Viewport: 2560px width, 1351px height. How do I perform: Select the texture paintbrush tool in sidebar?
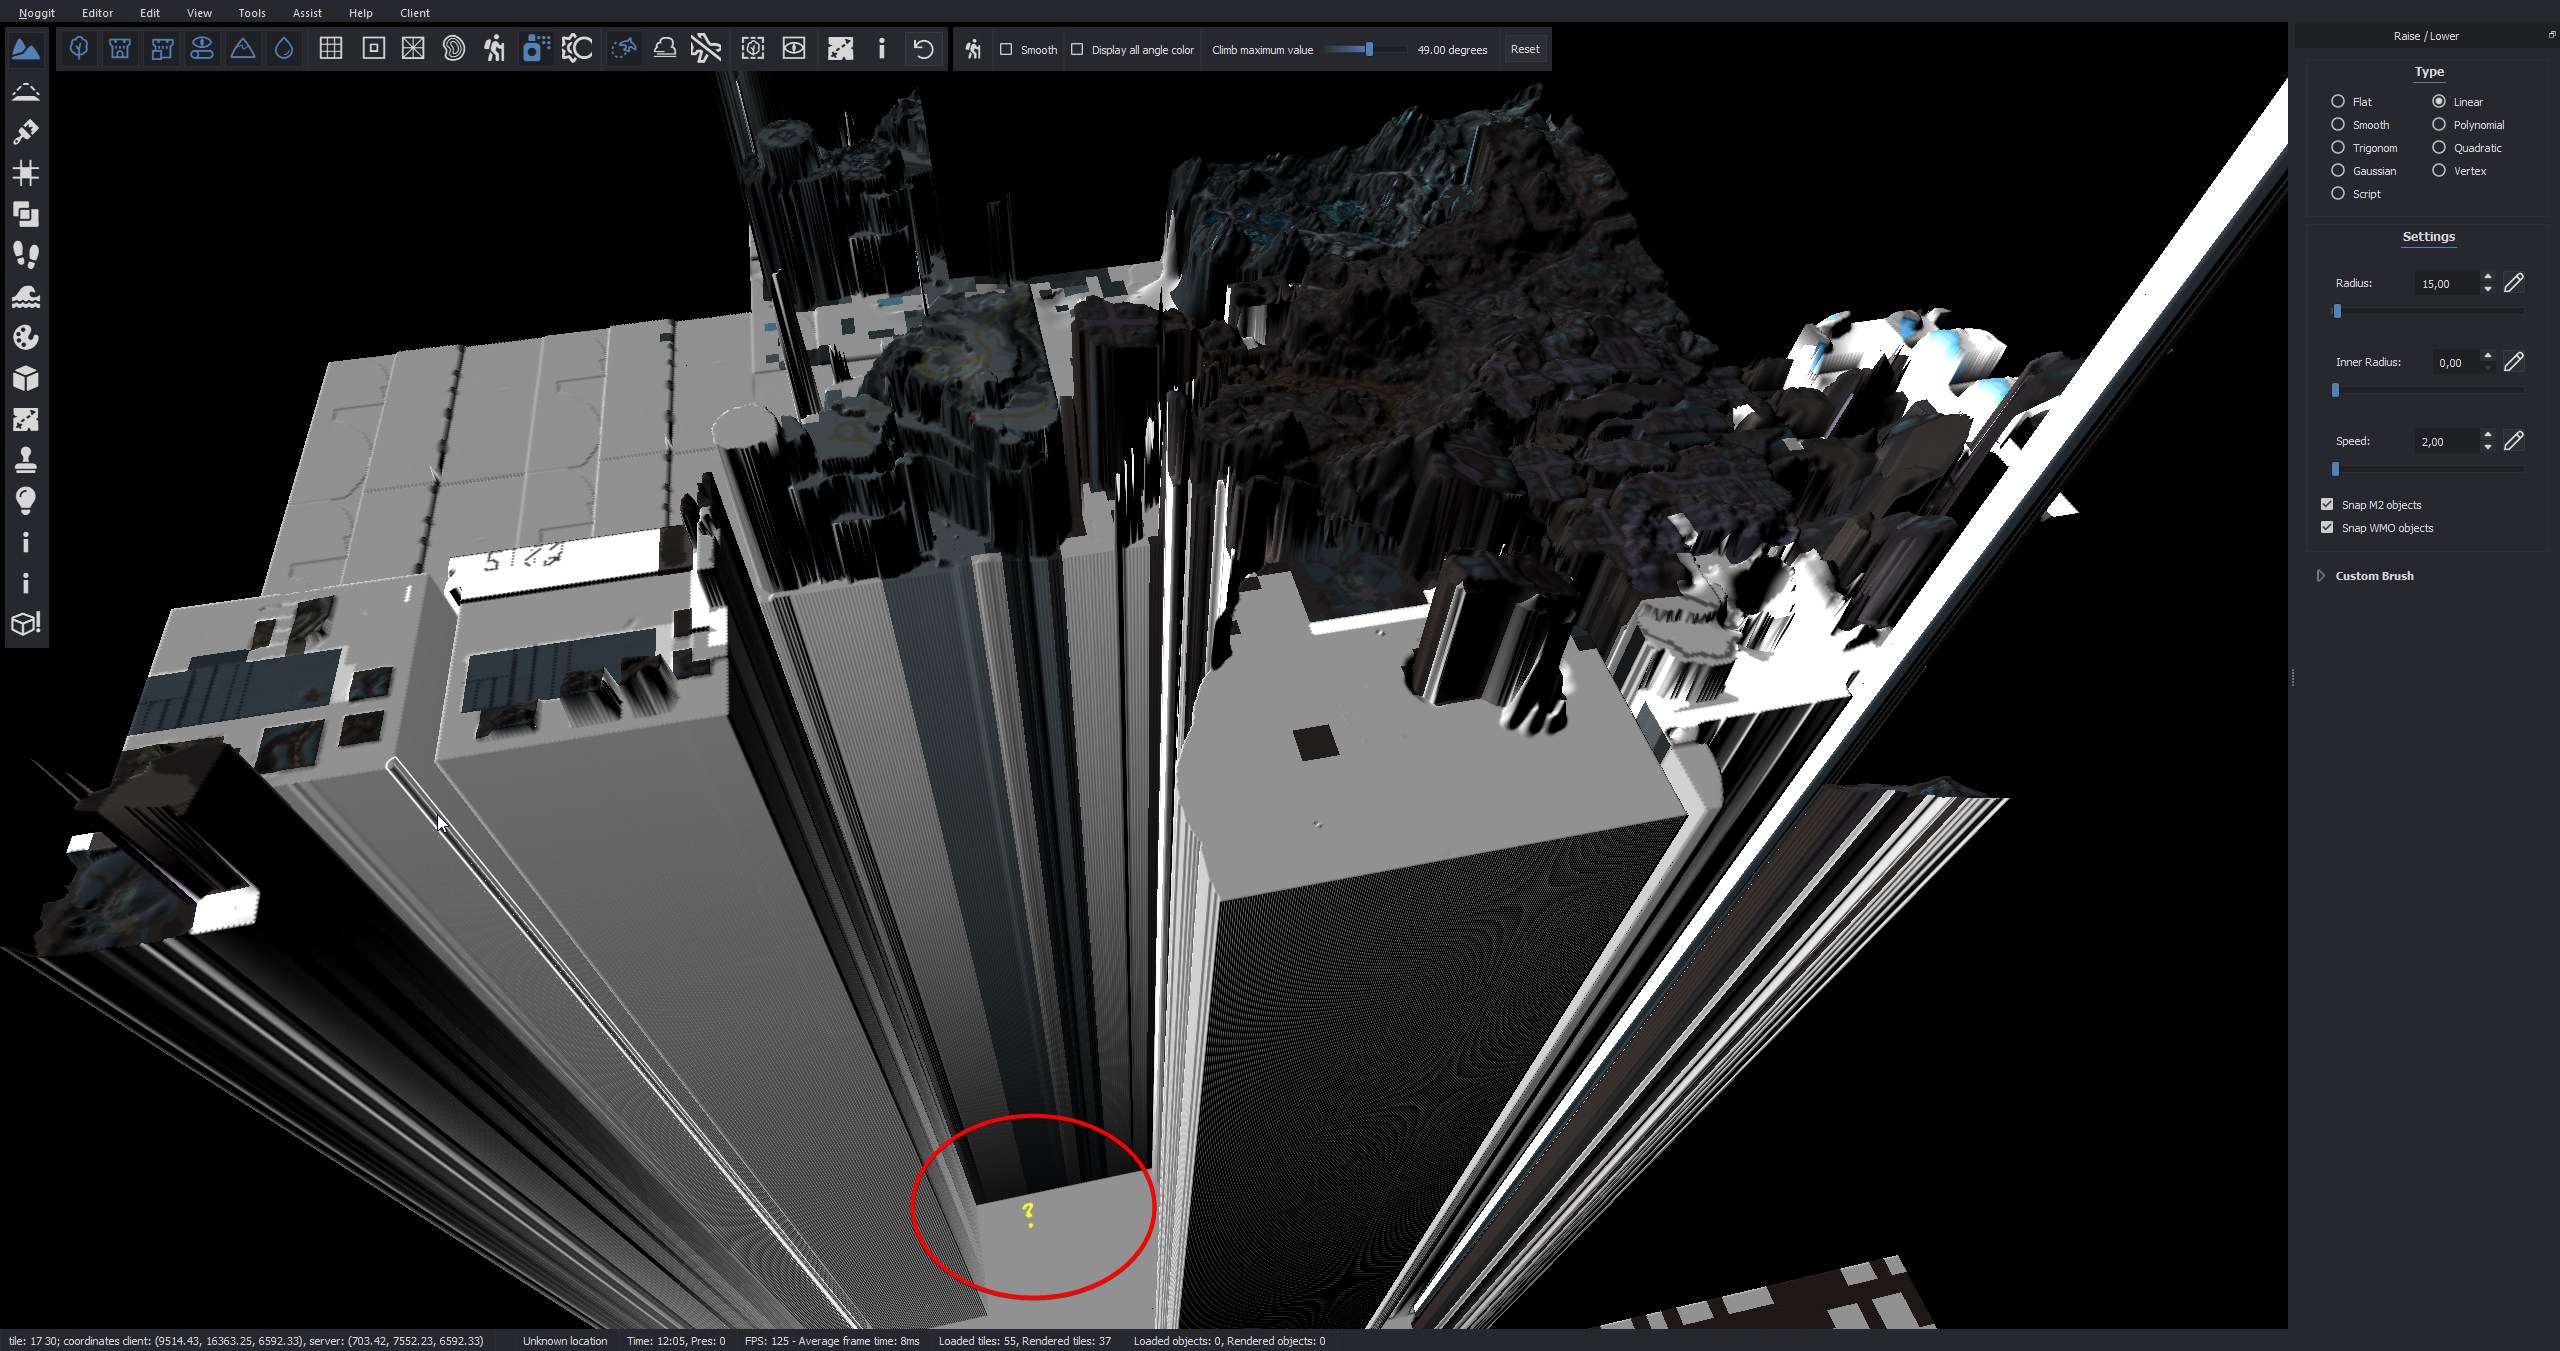pos(26,132)
